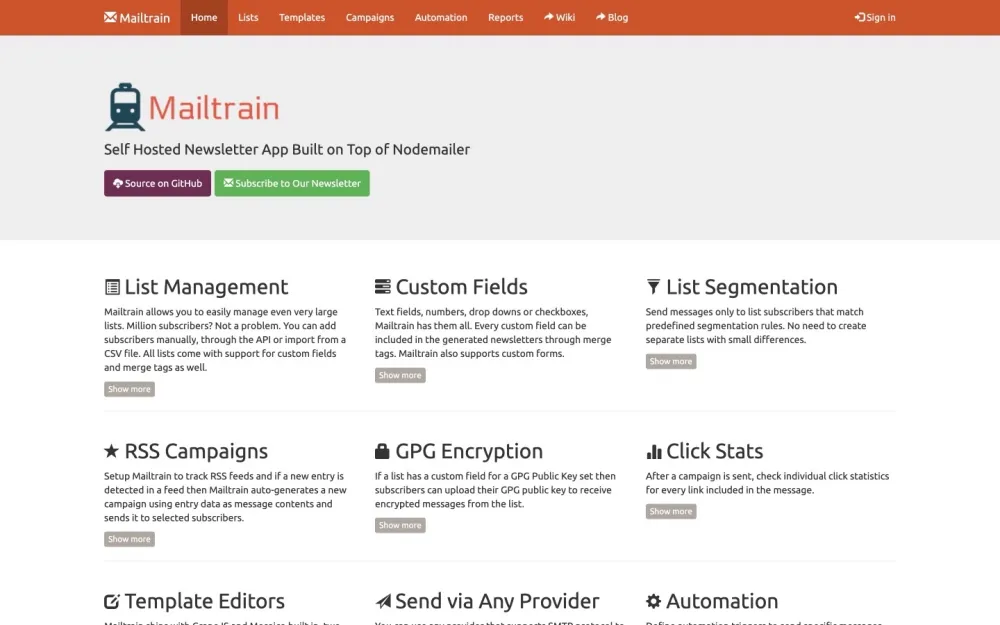The image size is (1000, 625).
Task: Select the RSS Campaigns star icon
Action: pos(110,450)
